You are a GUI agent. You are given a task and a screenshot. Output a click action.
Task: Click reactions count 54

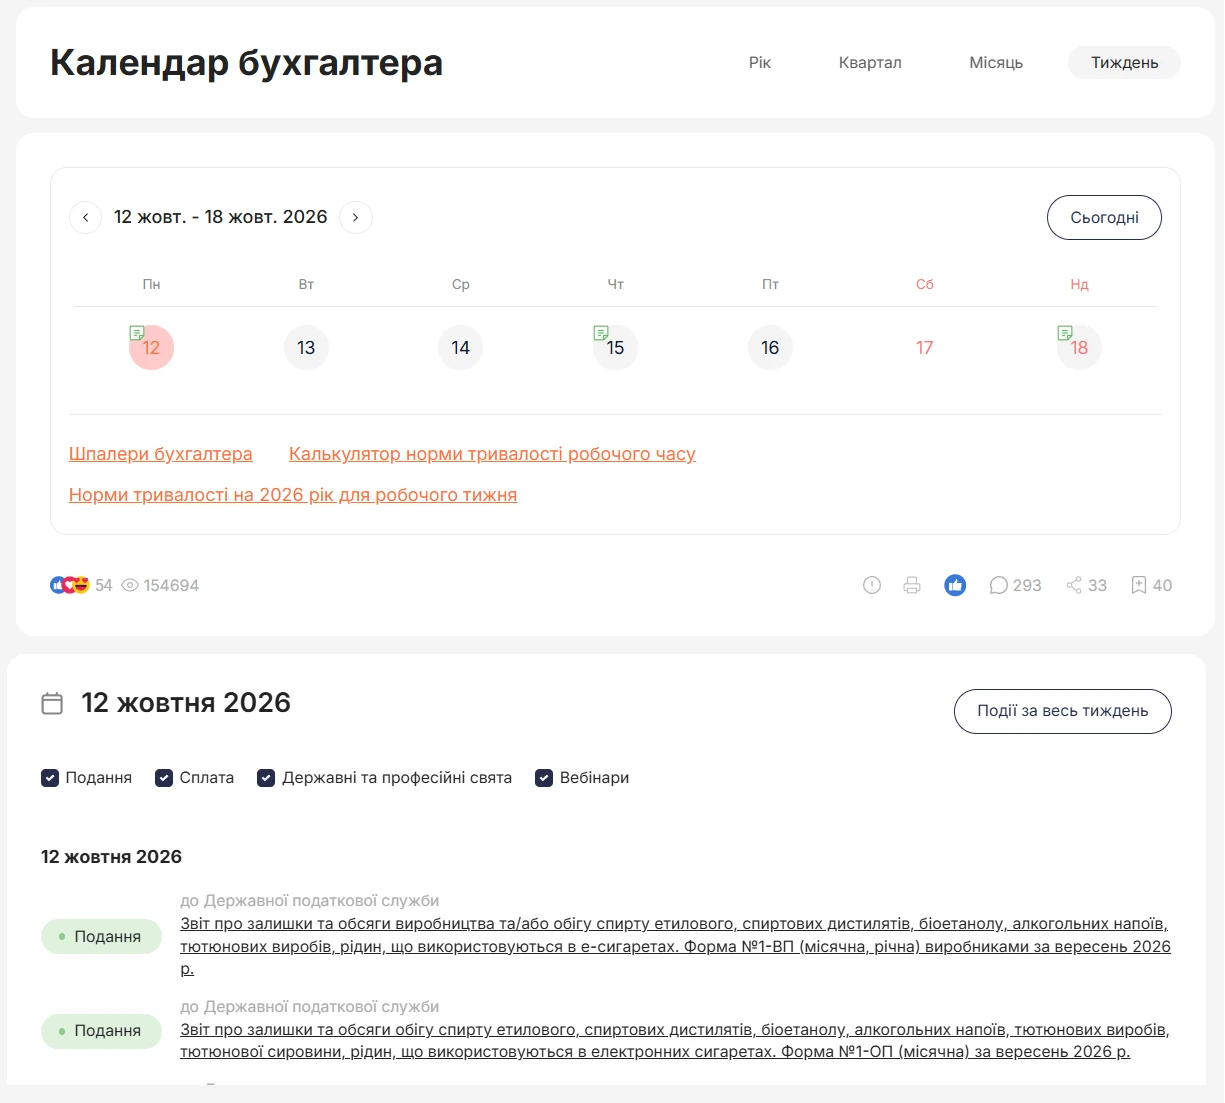[104, 585]
